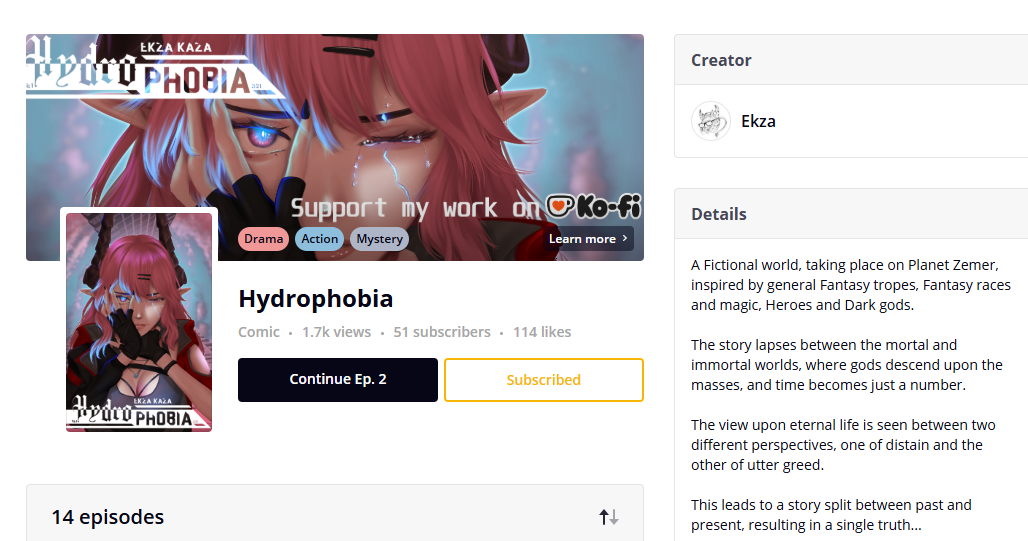Open the Hydrophobia cover thumbnail
The image size is (1028, 541).
[139, 322]
